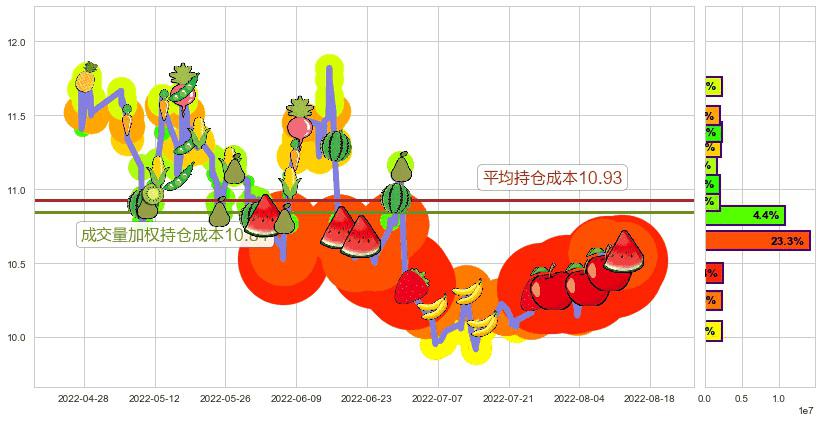
Task: Select the pear above the 2022-06-23 watermelon
Action: point(402,166)
